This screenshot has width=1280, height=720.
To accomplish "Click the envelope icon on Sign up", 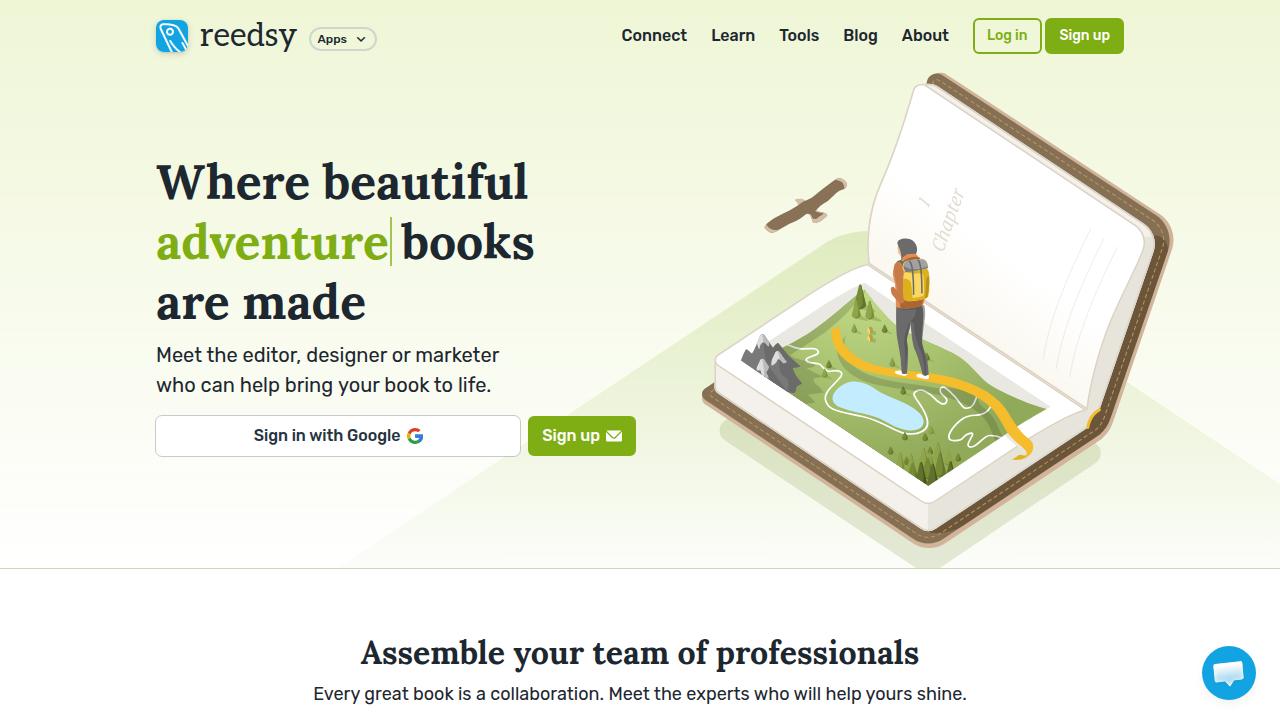I will coord(614,436).
